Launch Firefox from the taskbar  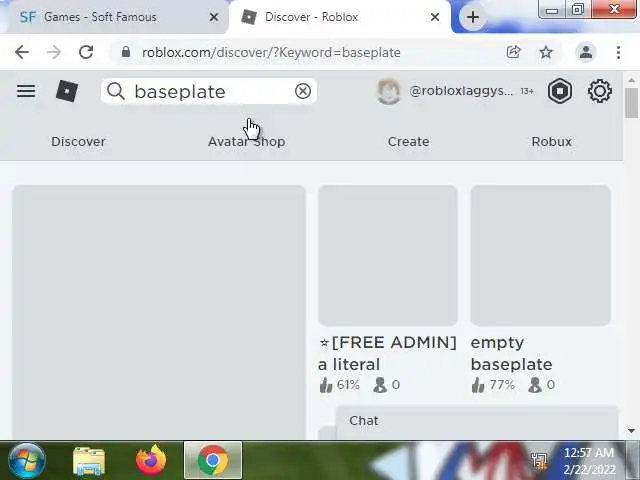(151, 460)
